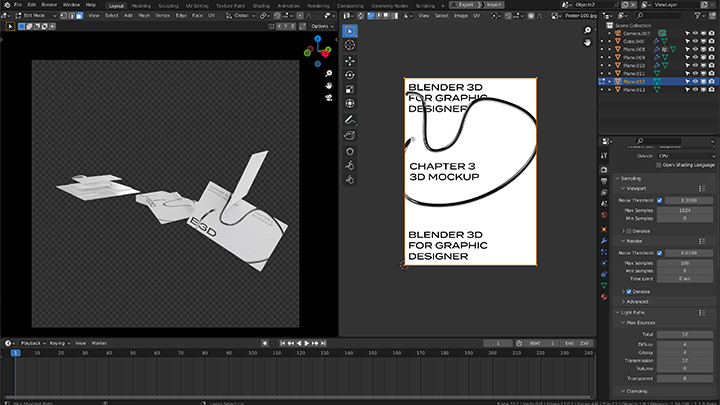
Task: Open the Output properties tab
Action: coord(604,181)
